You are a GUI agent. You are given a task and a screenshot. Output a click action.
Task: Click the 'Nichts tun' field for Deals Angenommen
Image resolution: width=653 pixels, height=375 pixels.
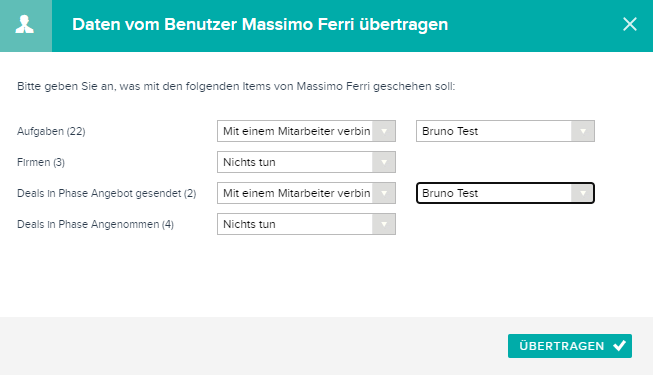coord(306,224)
